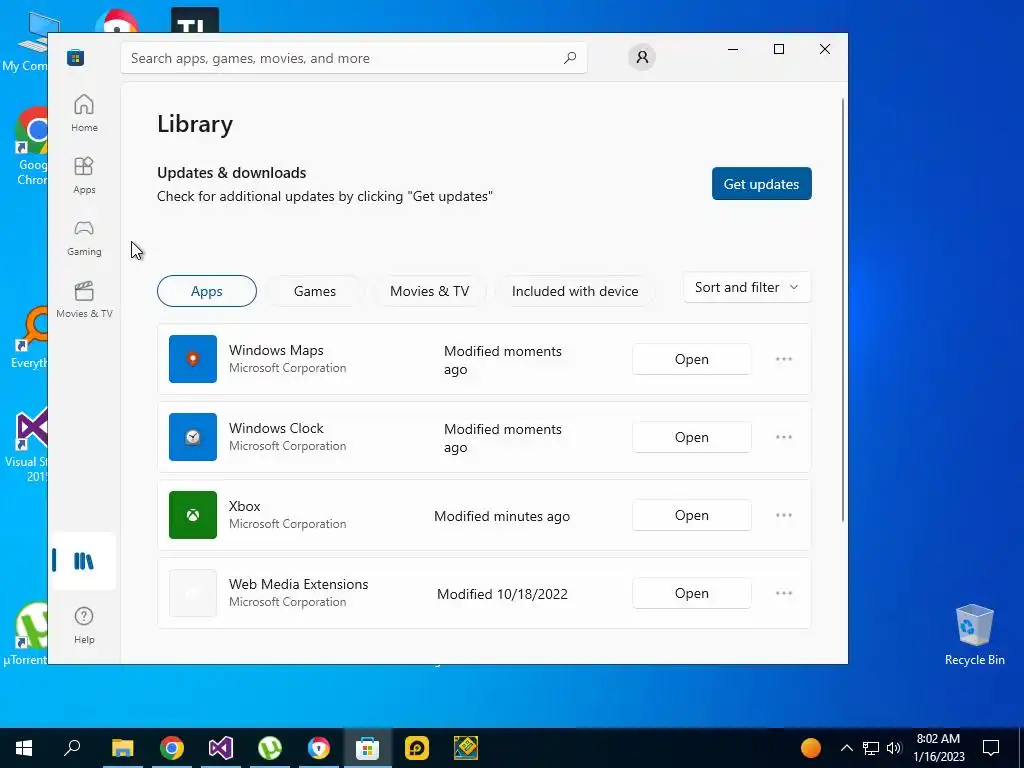
Task: Click the volume speaker tray icon
Action: tap(894, 748)
